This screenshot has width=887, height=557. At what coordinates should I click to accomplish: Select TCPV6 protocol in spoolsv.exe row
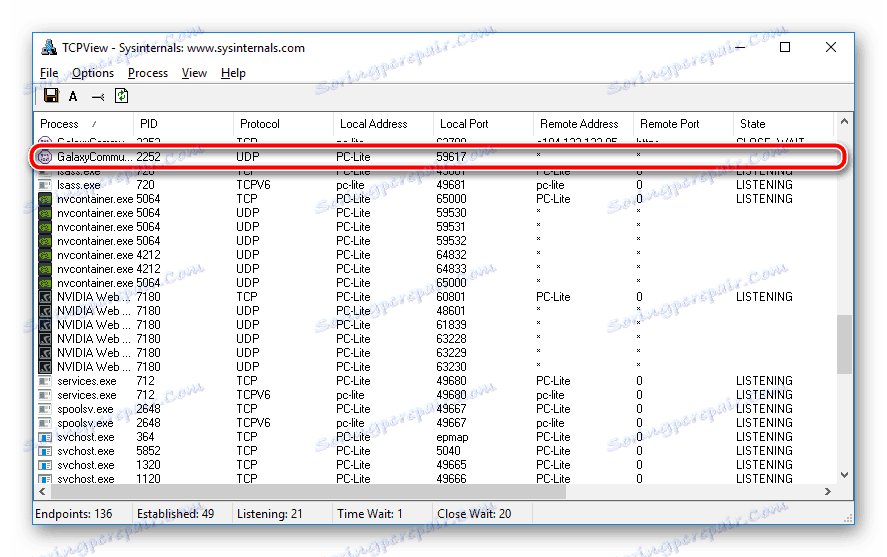pos(253,423)
